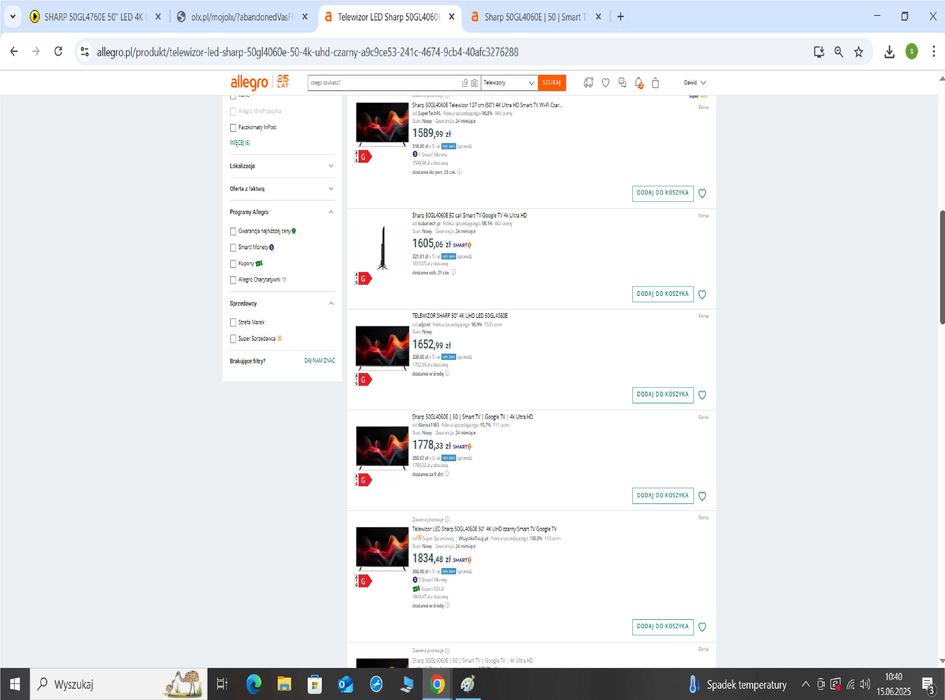Open the Telewizory category dropdown

(x=509, y=83)
